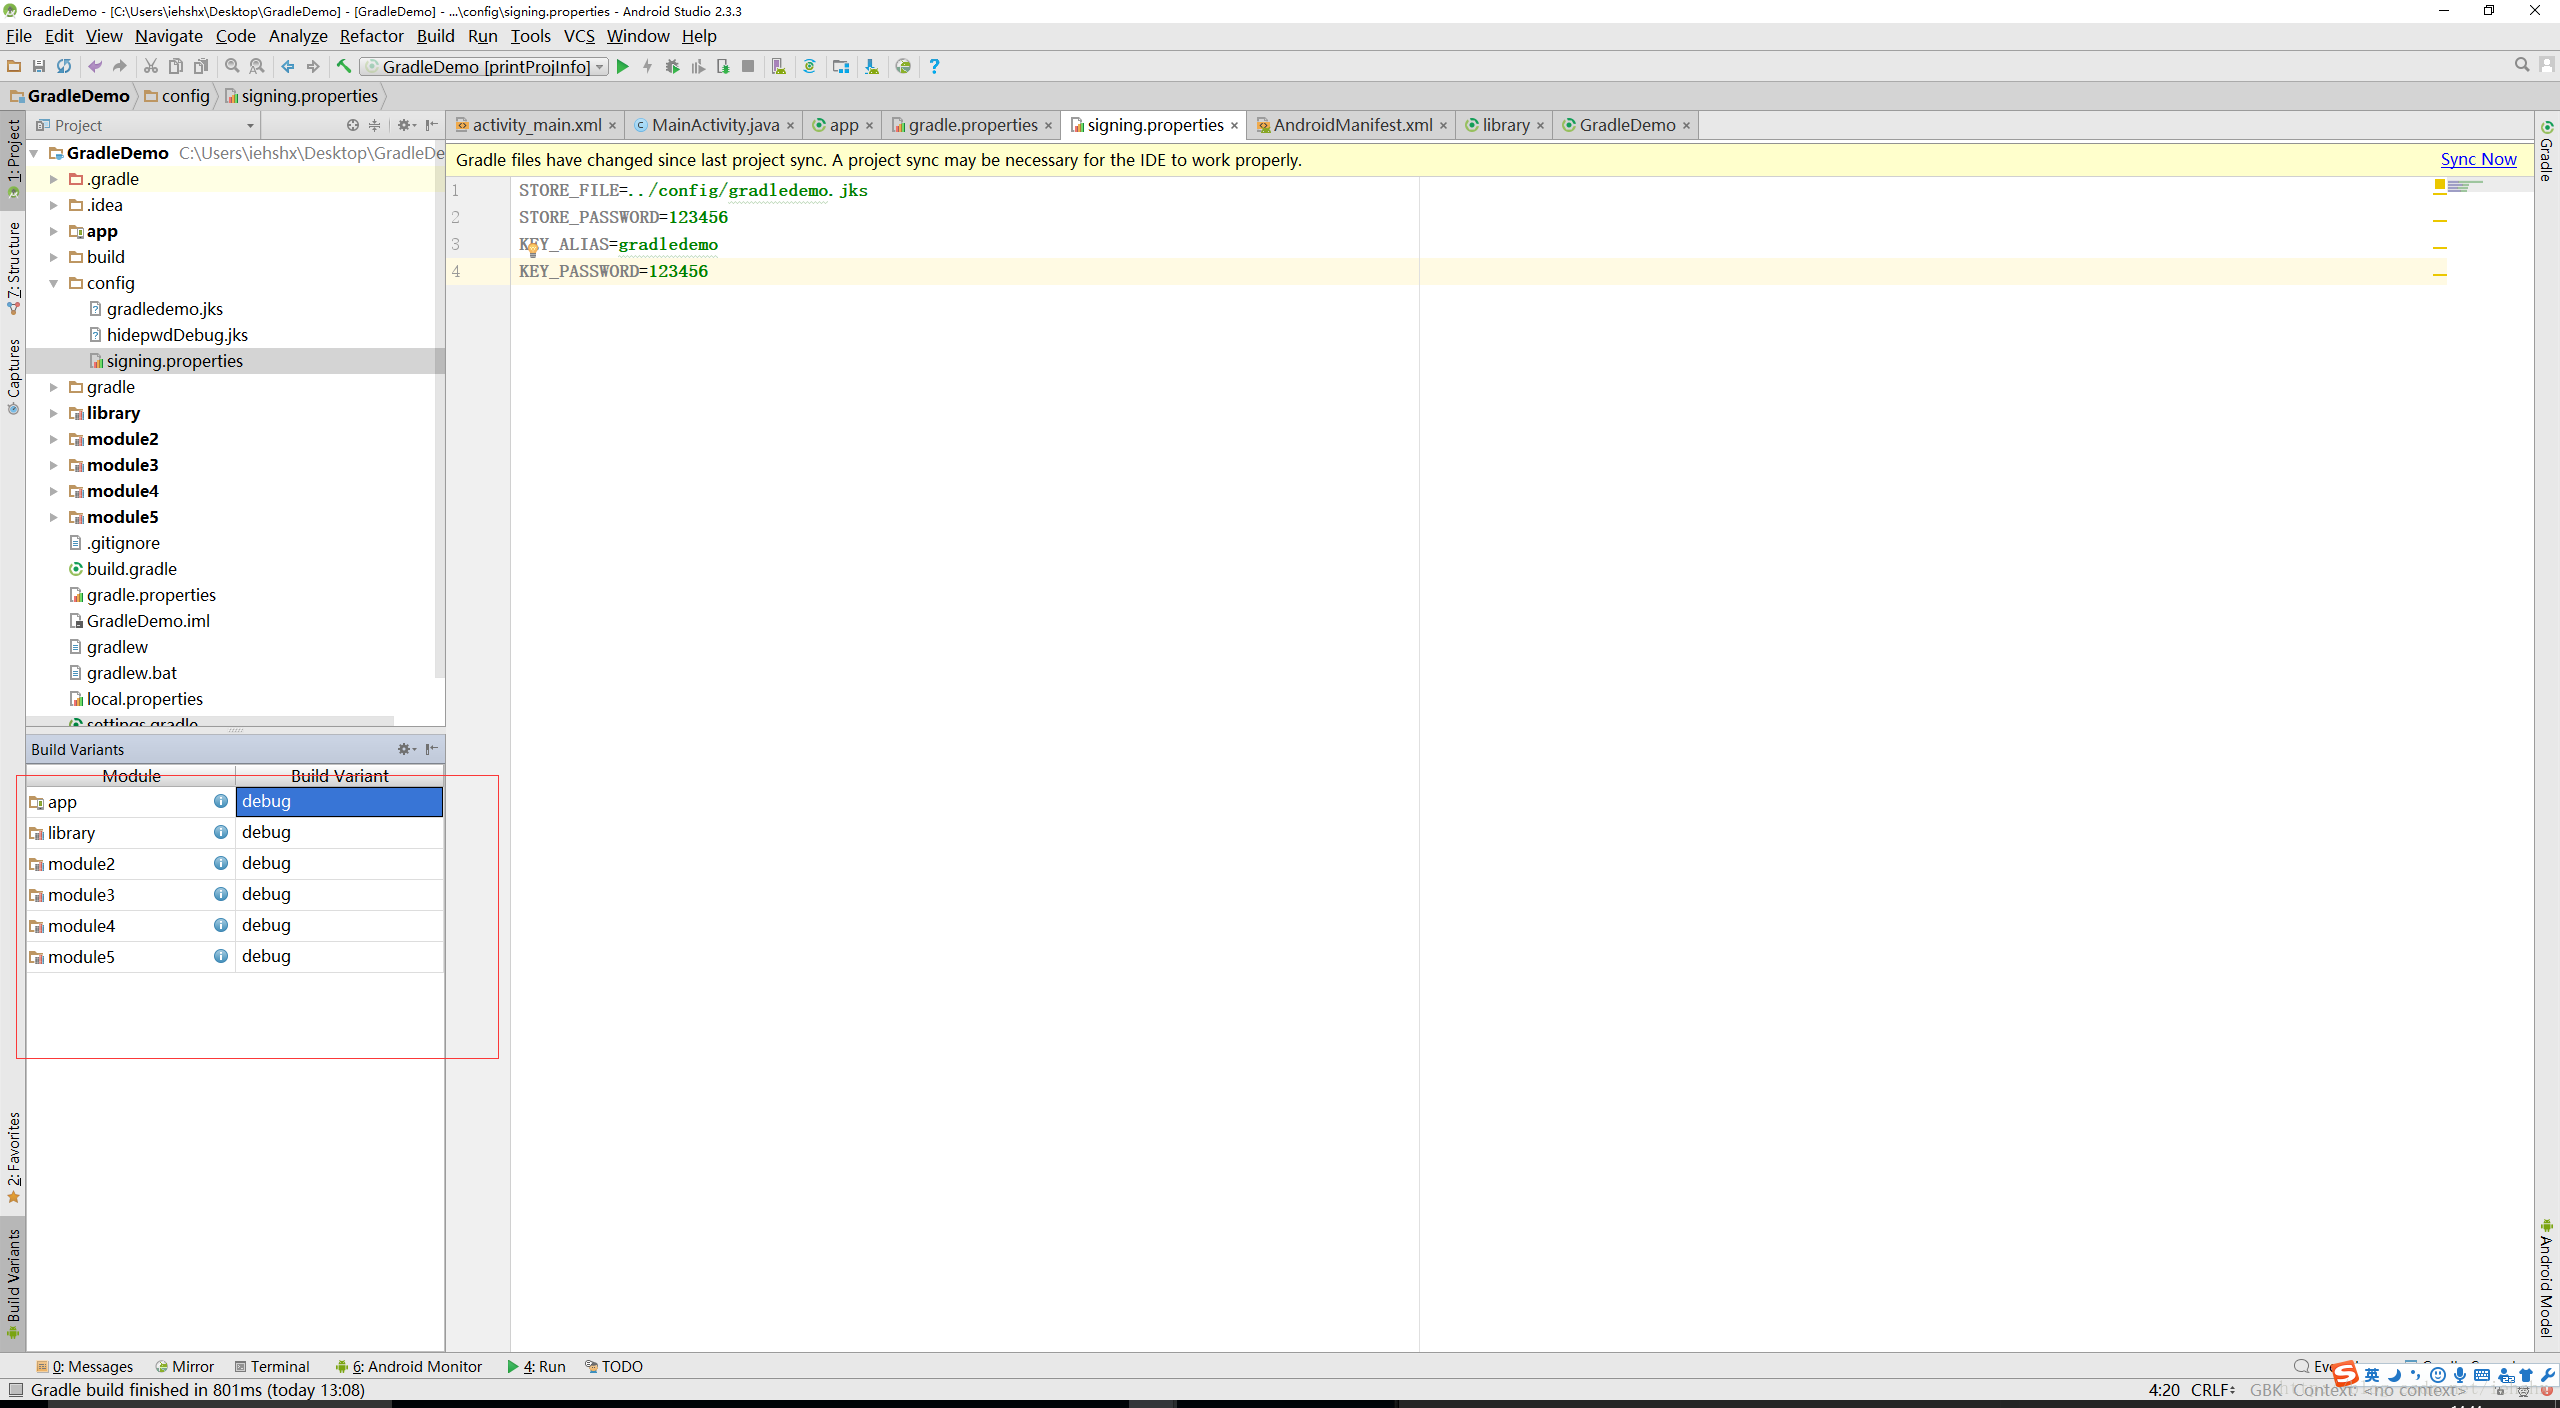The width and height of the screenshot is (2560, 1408).
Task: Select build.gradle file in project tree
Action: coord(131,569)
